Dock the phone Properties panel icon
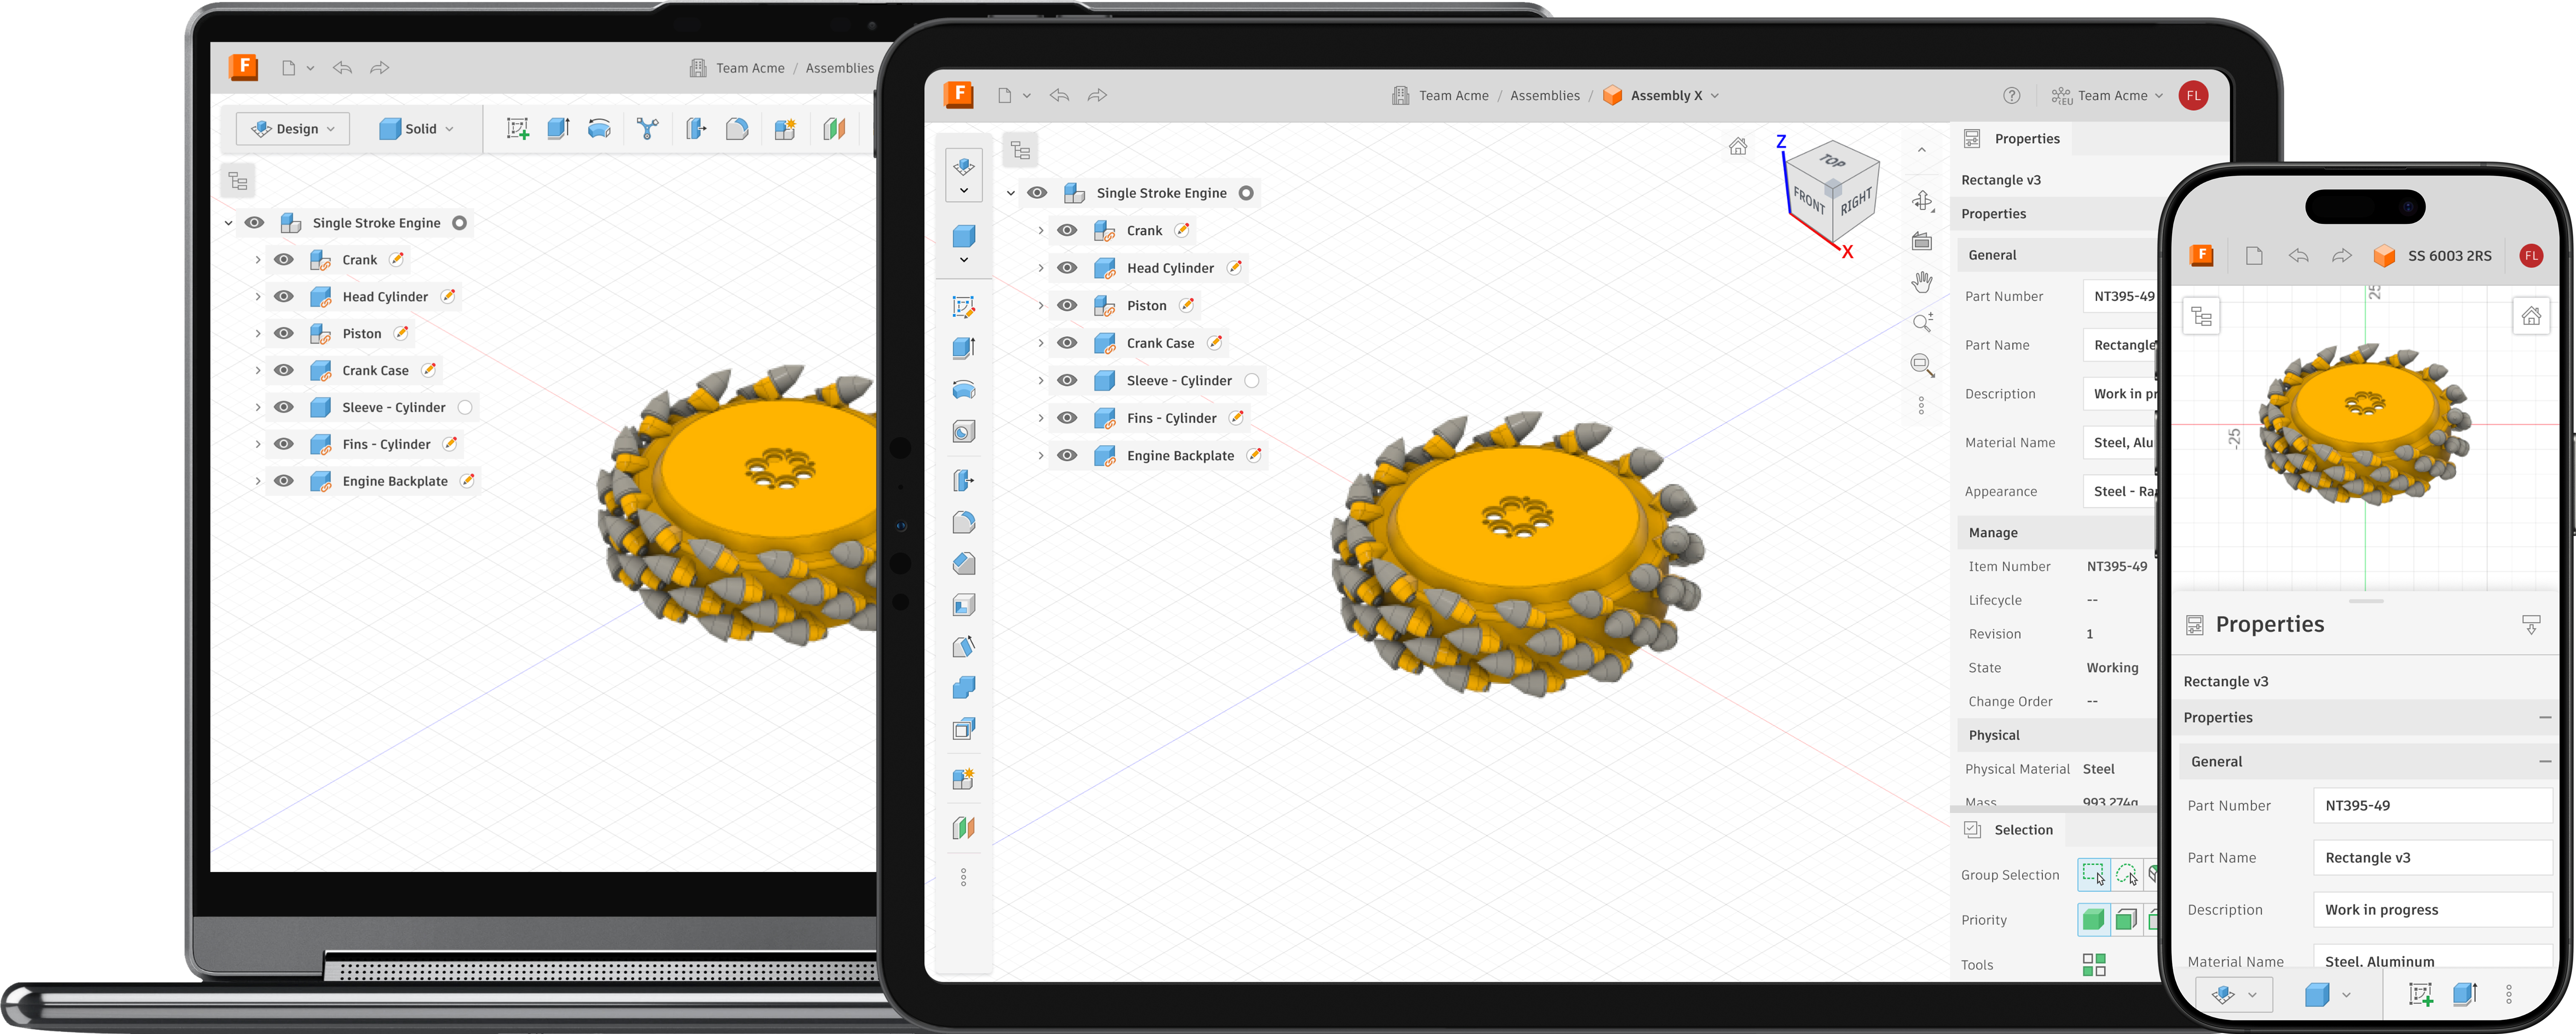 (x=2531, y=625)
